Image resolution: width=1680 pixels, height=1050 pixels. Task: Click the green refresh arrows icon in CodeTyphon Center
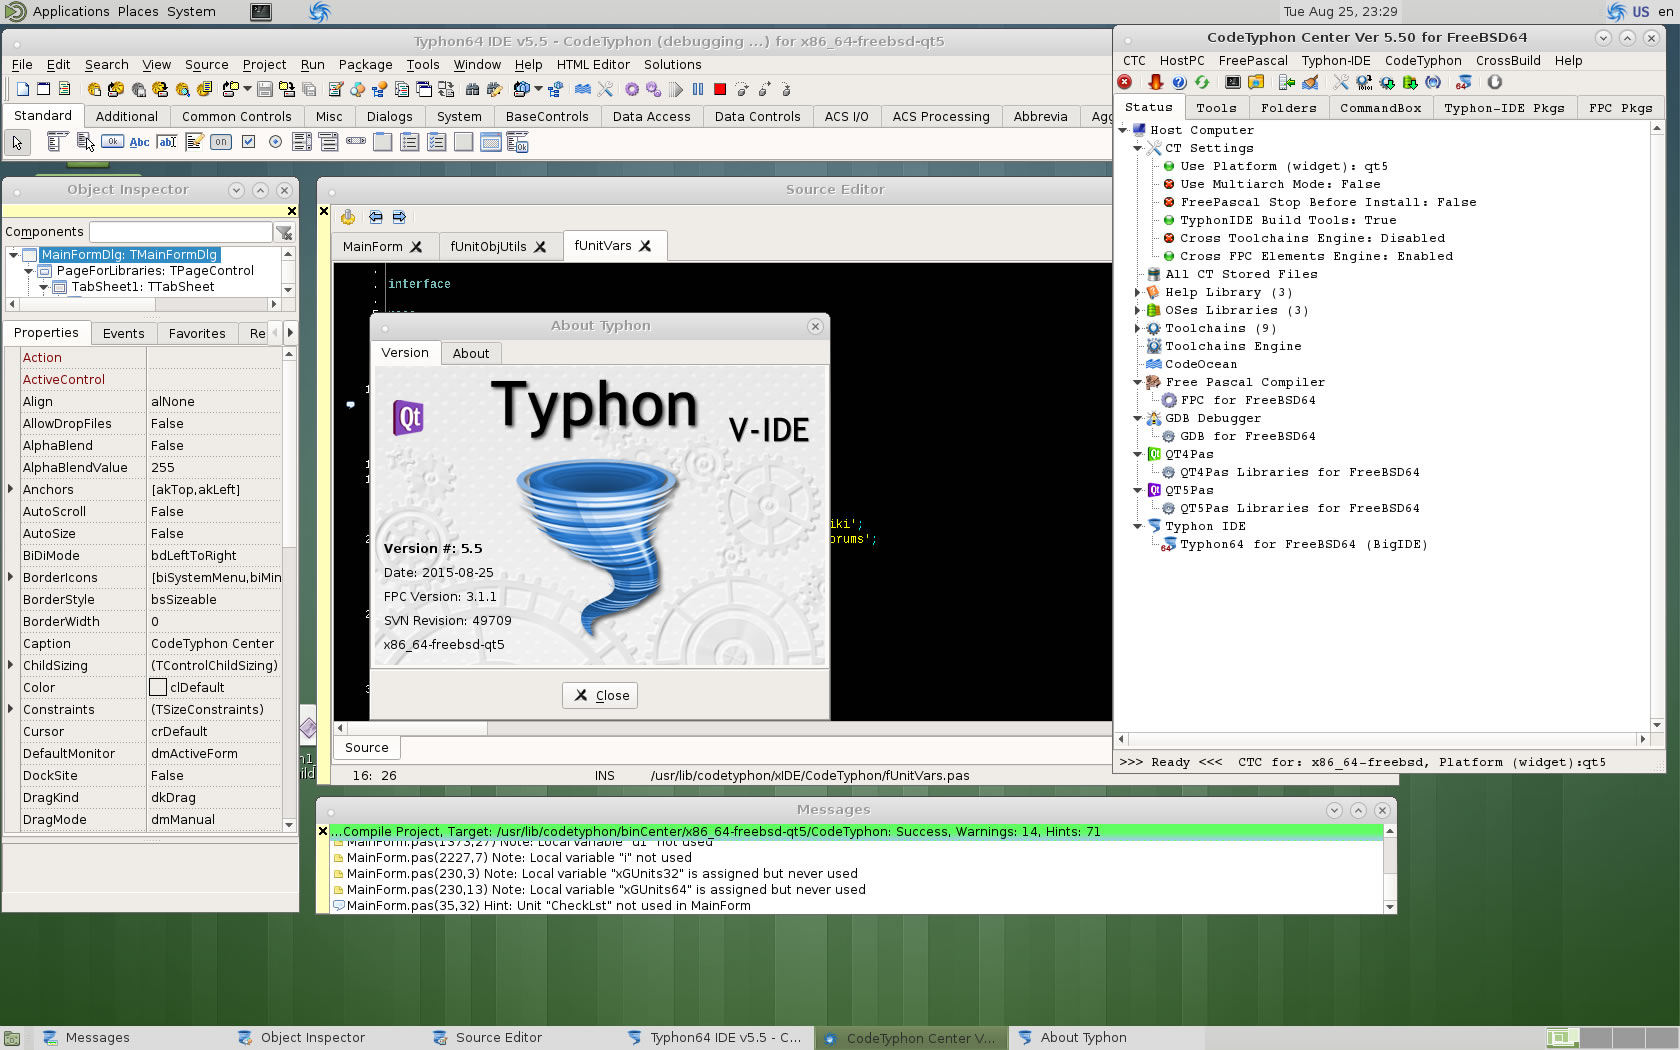(x=1202, y=82)
